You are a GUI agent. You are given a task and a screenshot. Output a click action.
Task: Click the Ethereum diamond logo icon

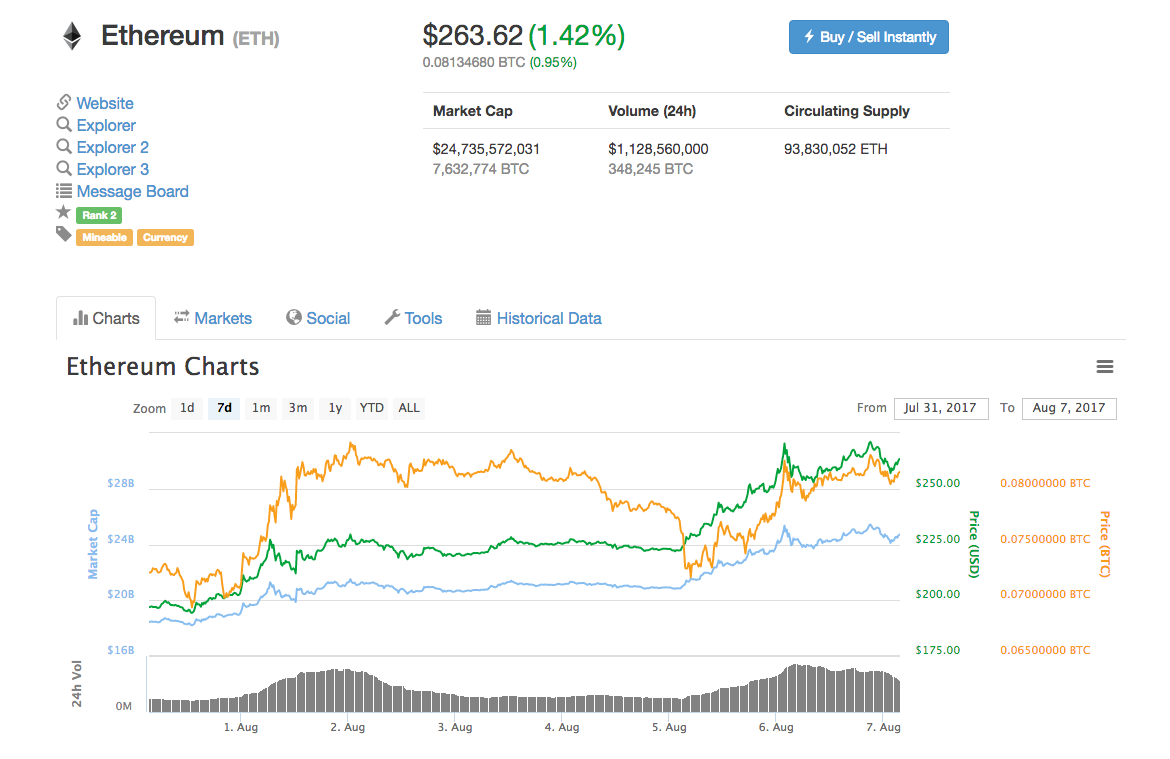(72, 36)
